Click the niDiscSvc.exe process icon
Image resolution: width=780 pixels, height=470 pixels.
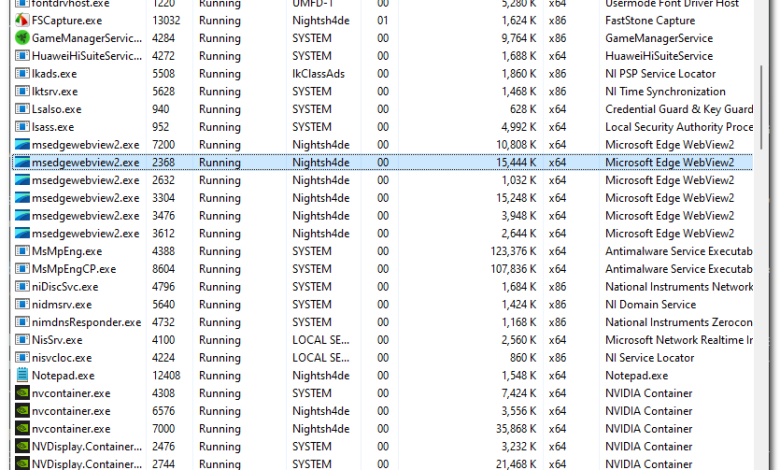pos(22,286)
